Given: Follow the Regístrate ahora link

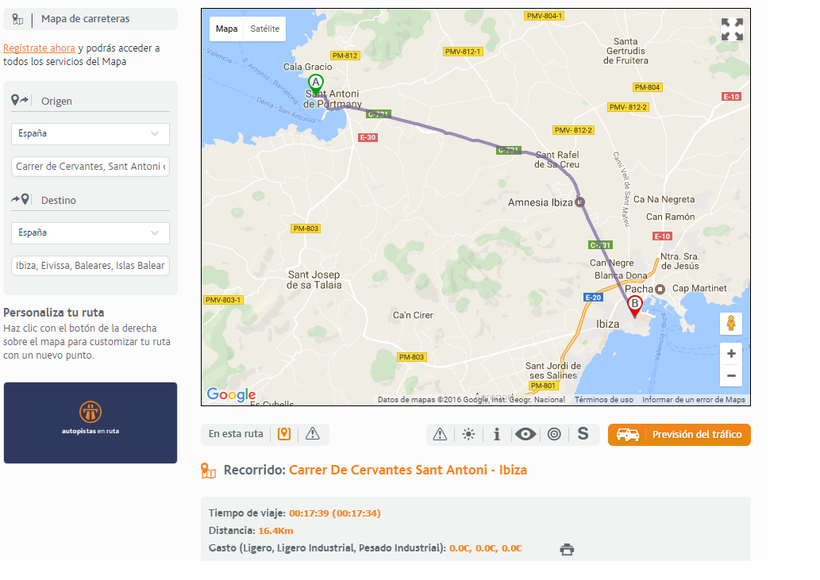Looking at the screenshot, I should click(39, 48).
